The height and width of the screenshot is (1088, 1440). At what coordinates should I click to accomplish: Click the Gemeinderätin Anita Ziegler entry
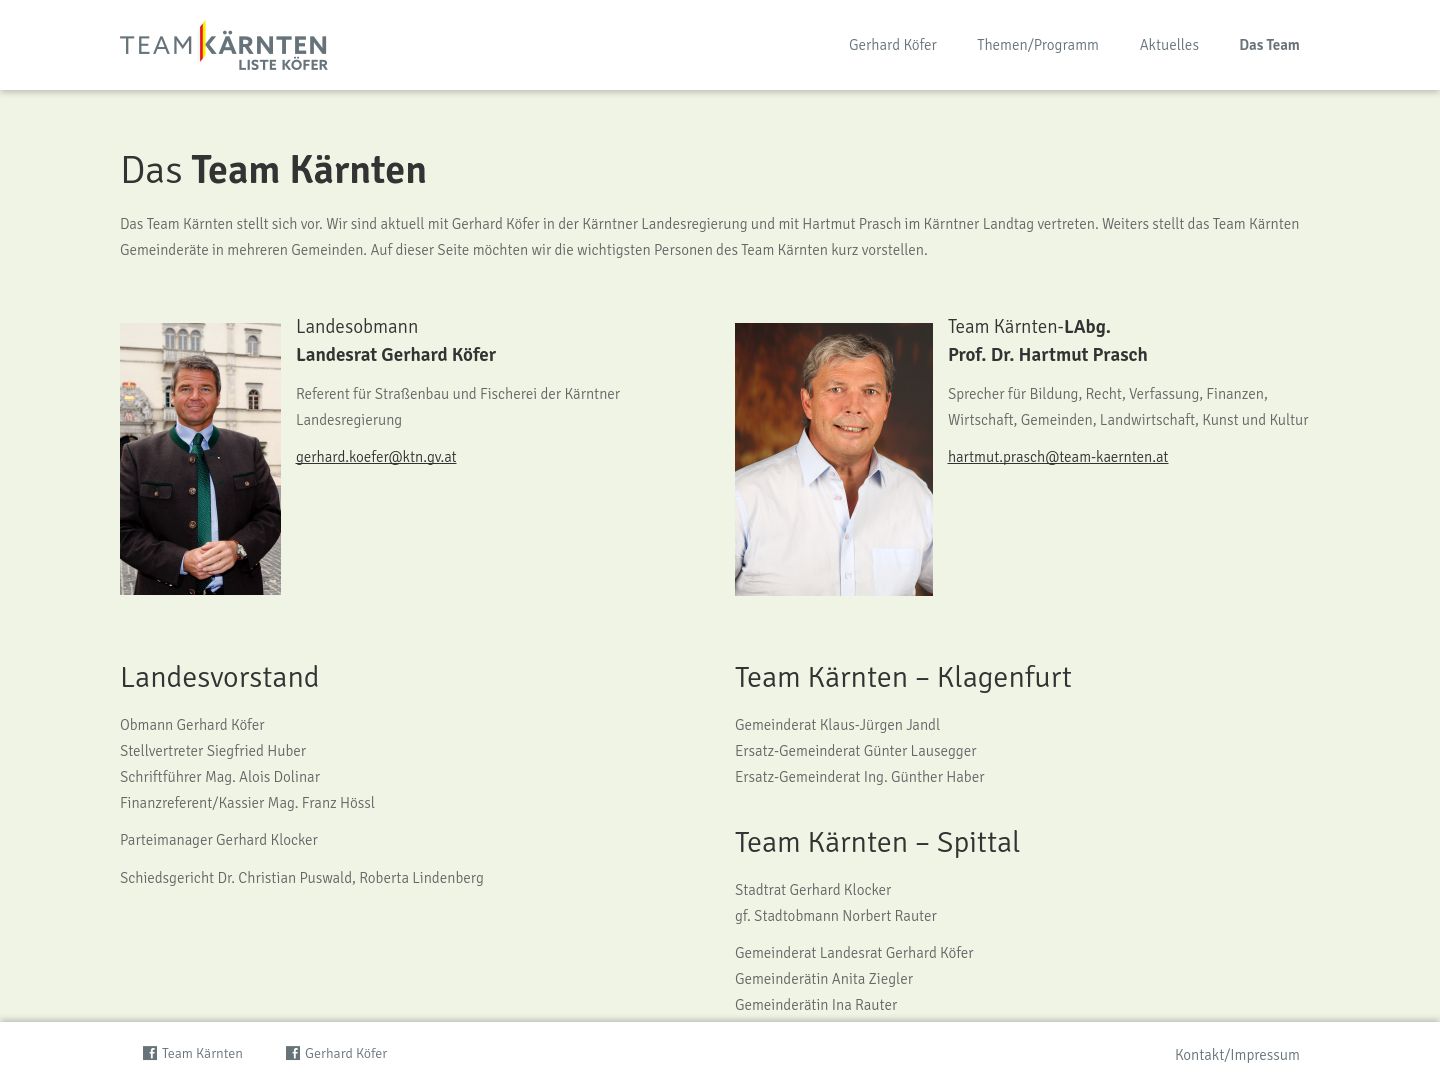pyautogui.click(x=824, y=979)
